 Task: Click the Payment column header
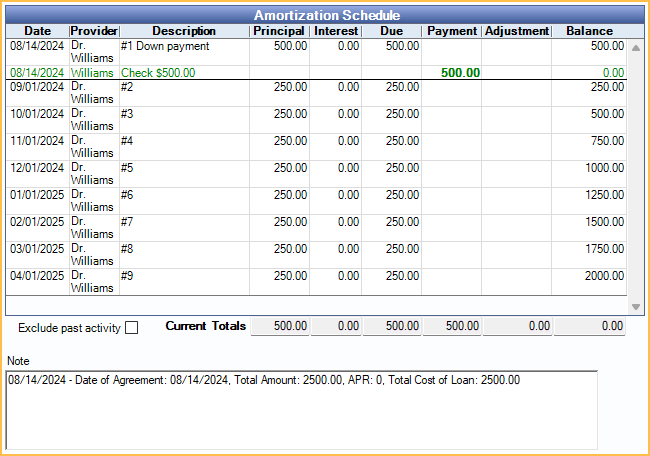[451, 31]
